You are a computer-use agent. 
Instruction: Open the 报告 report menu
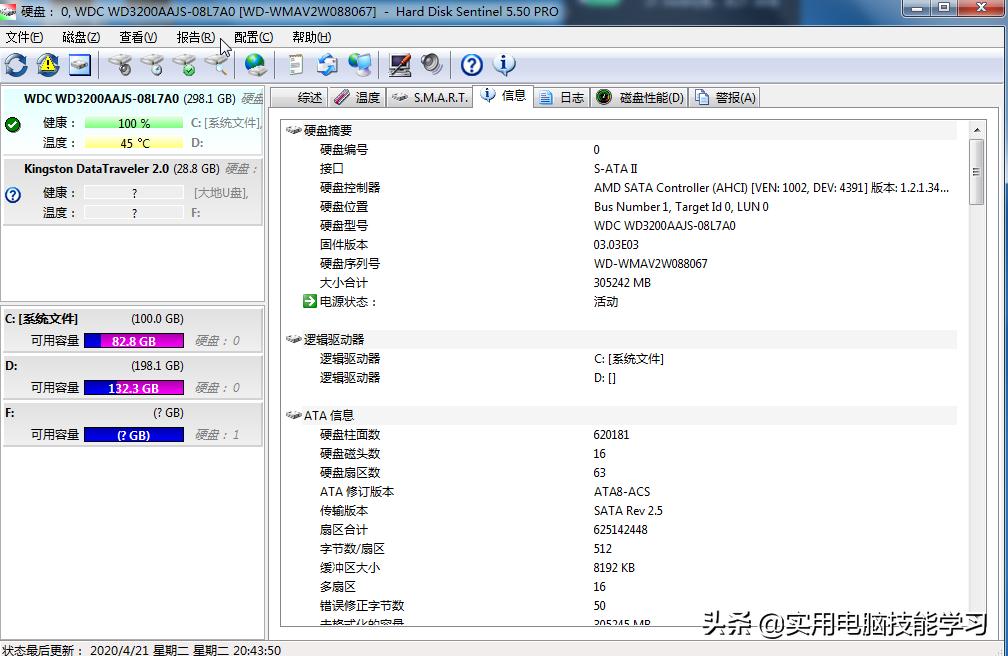point(196,37)
